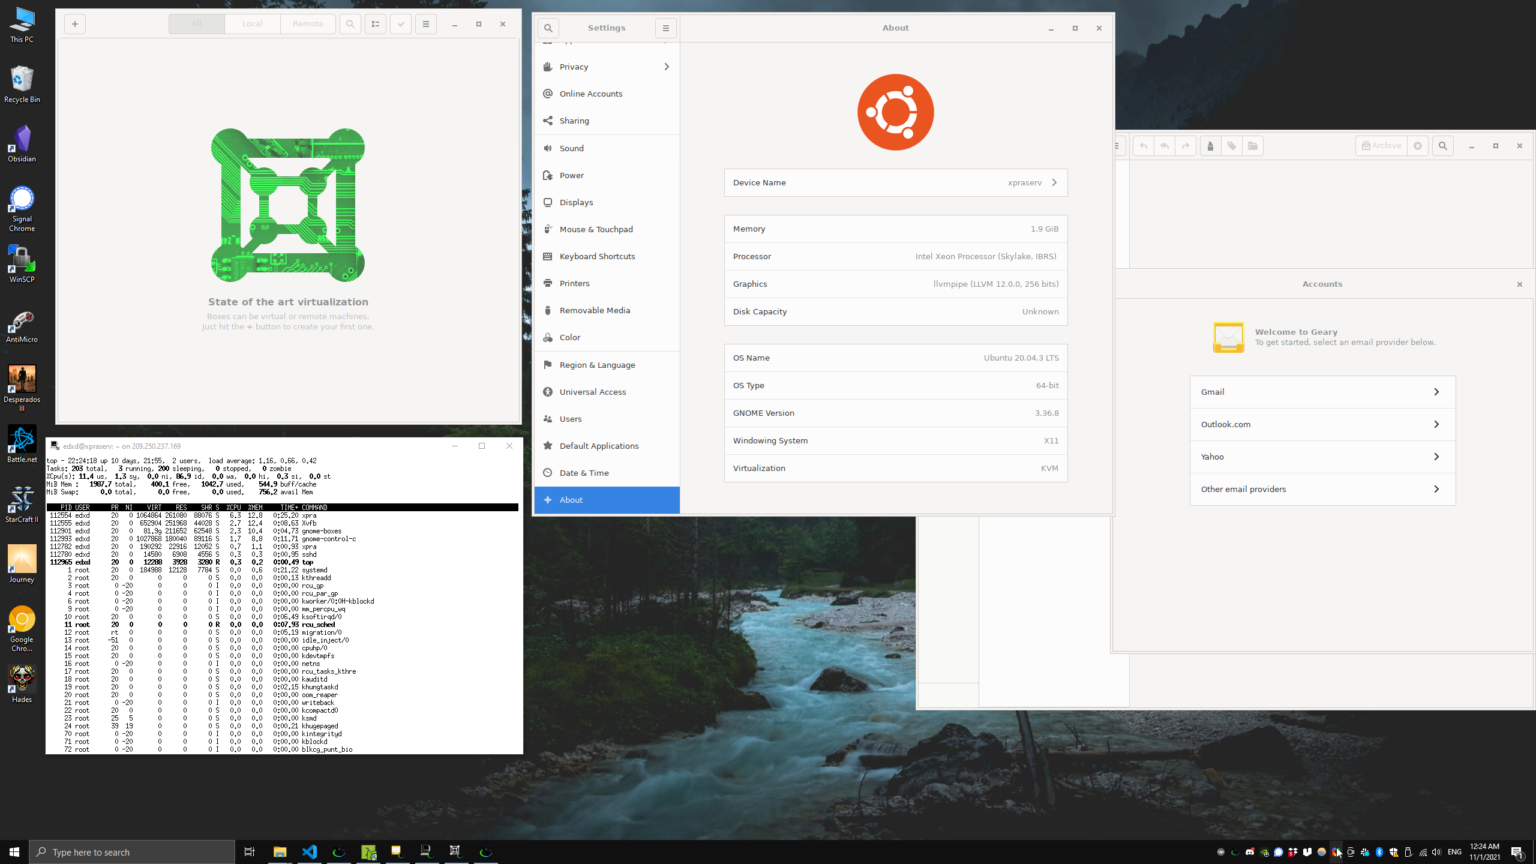Enable selection mode checkmark in Boxes
The width and height of the screenshot is (1536, 864).
pyautogui.click(x=400, y=24)
